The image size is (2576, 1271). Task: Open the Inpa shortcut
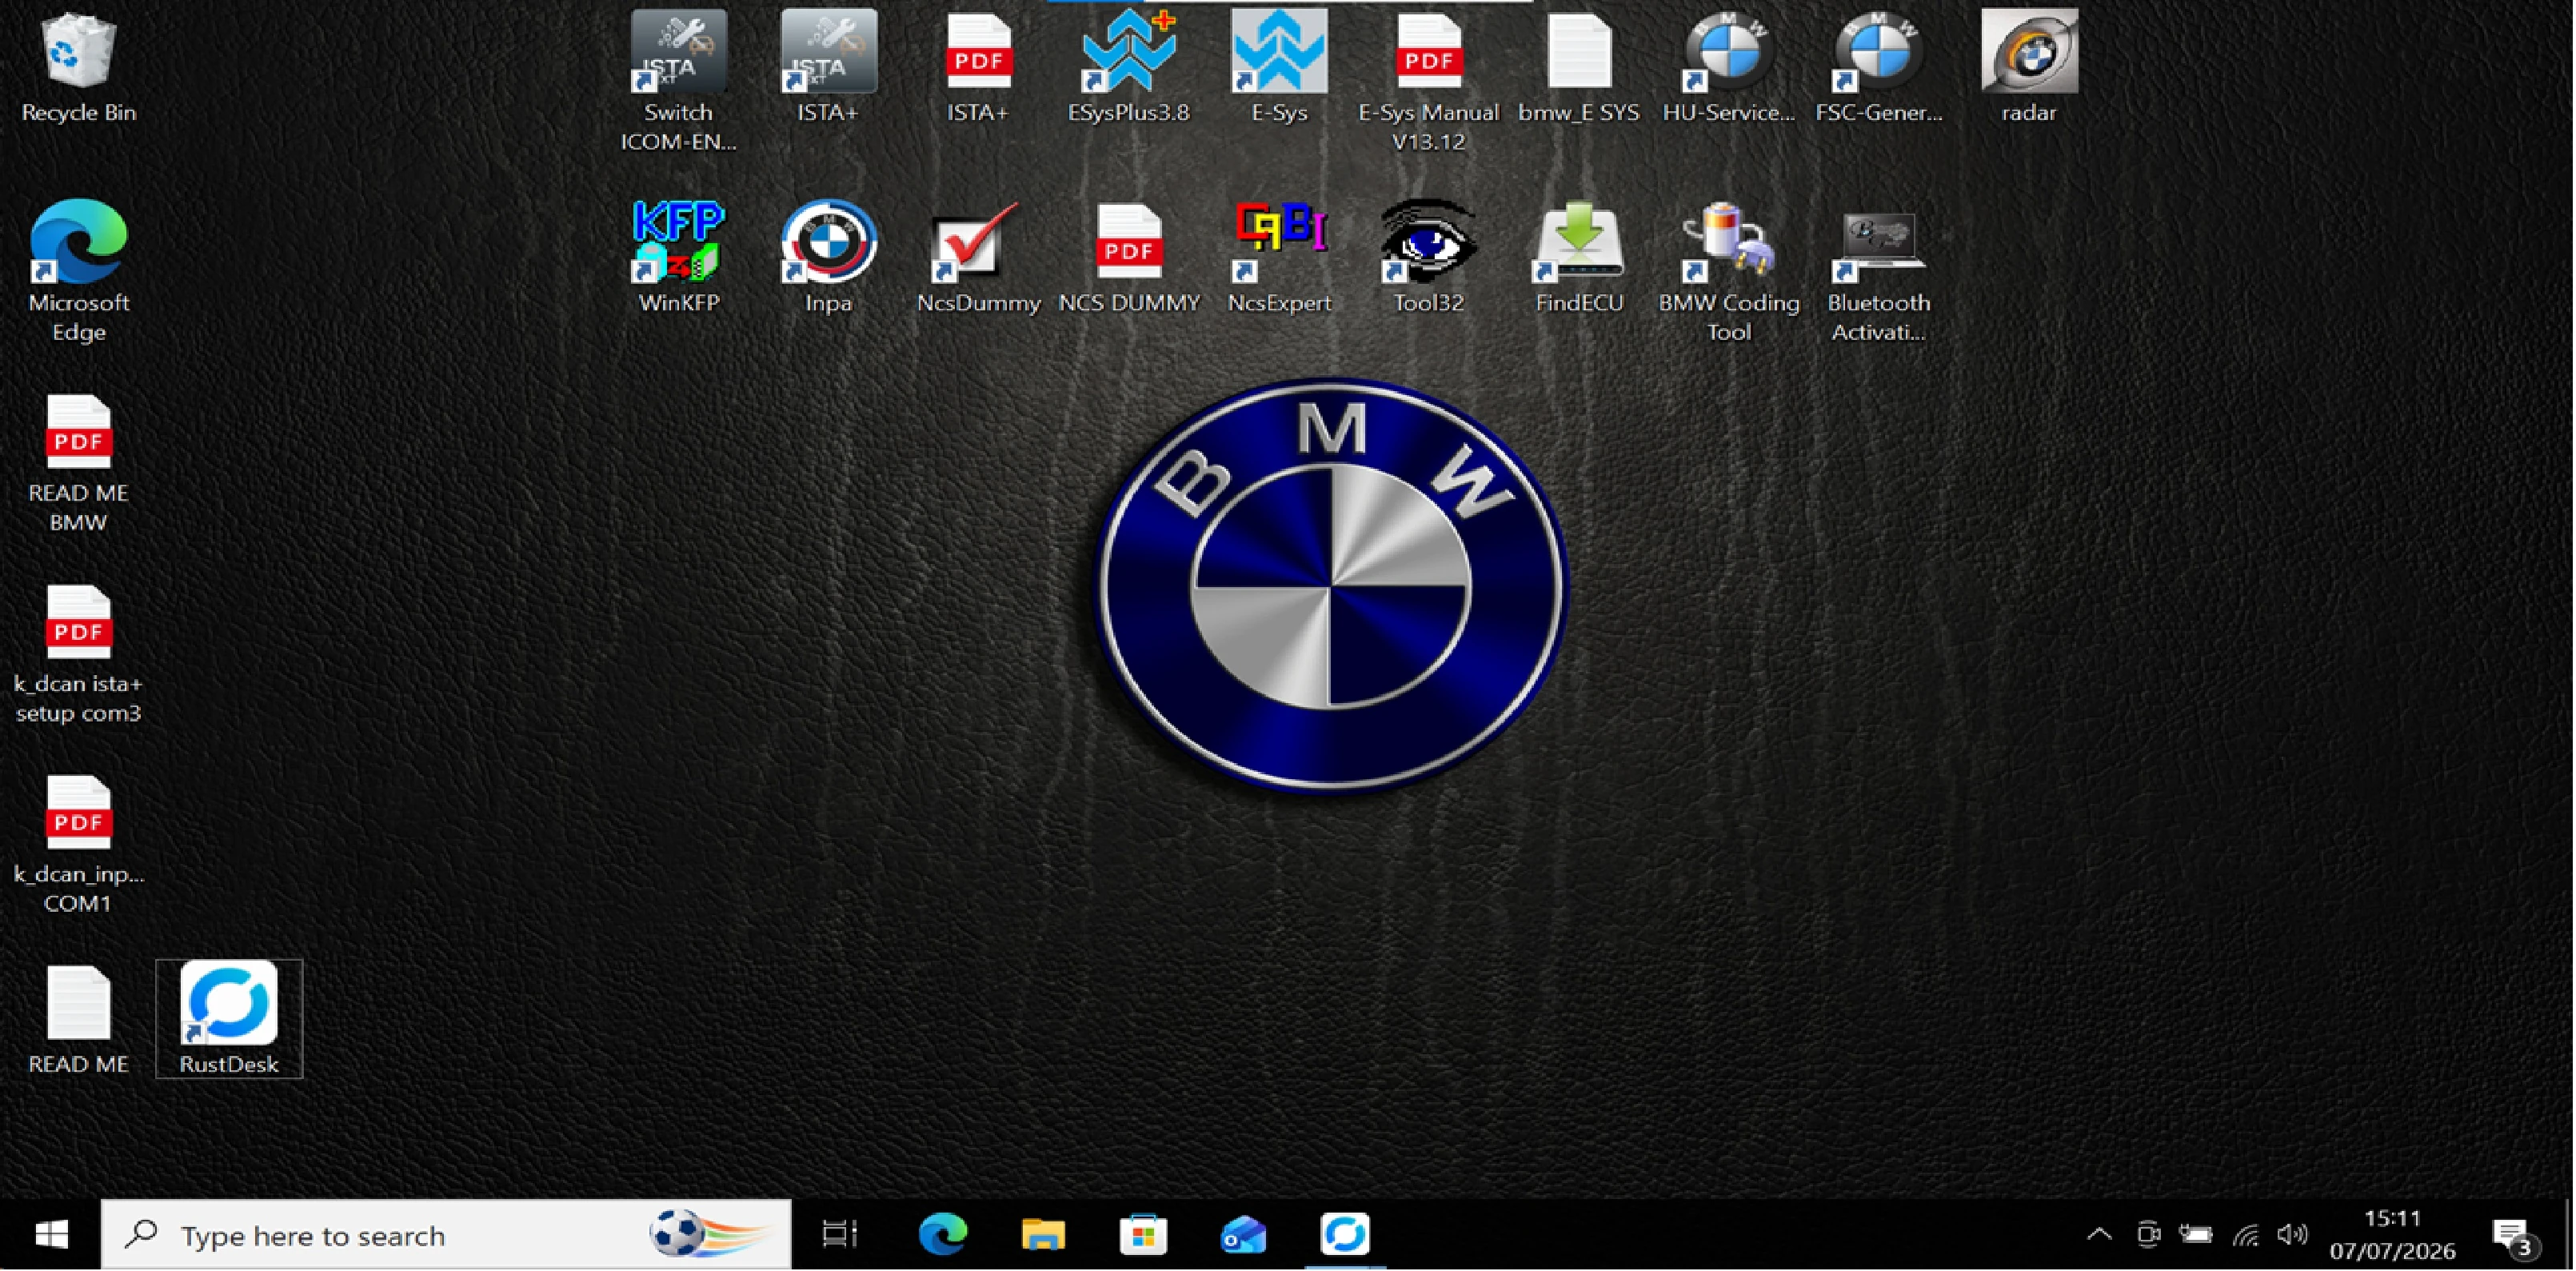[828, 258]
